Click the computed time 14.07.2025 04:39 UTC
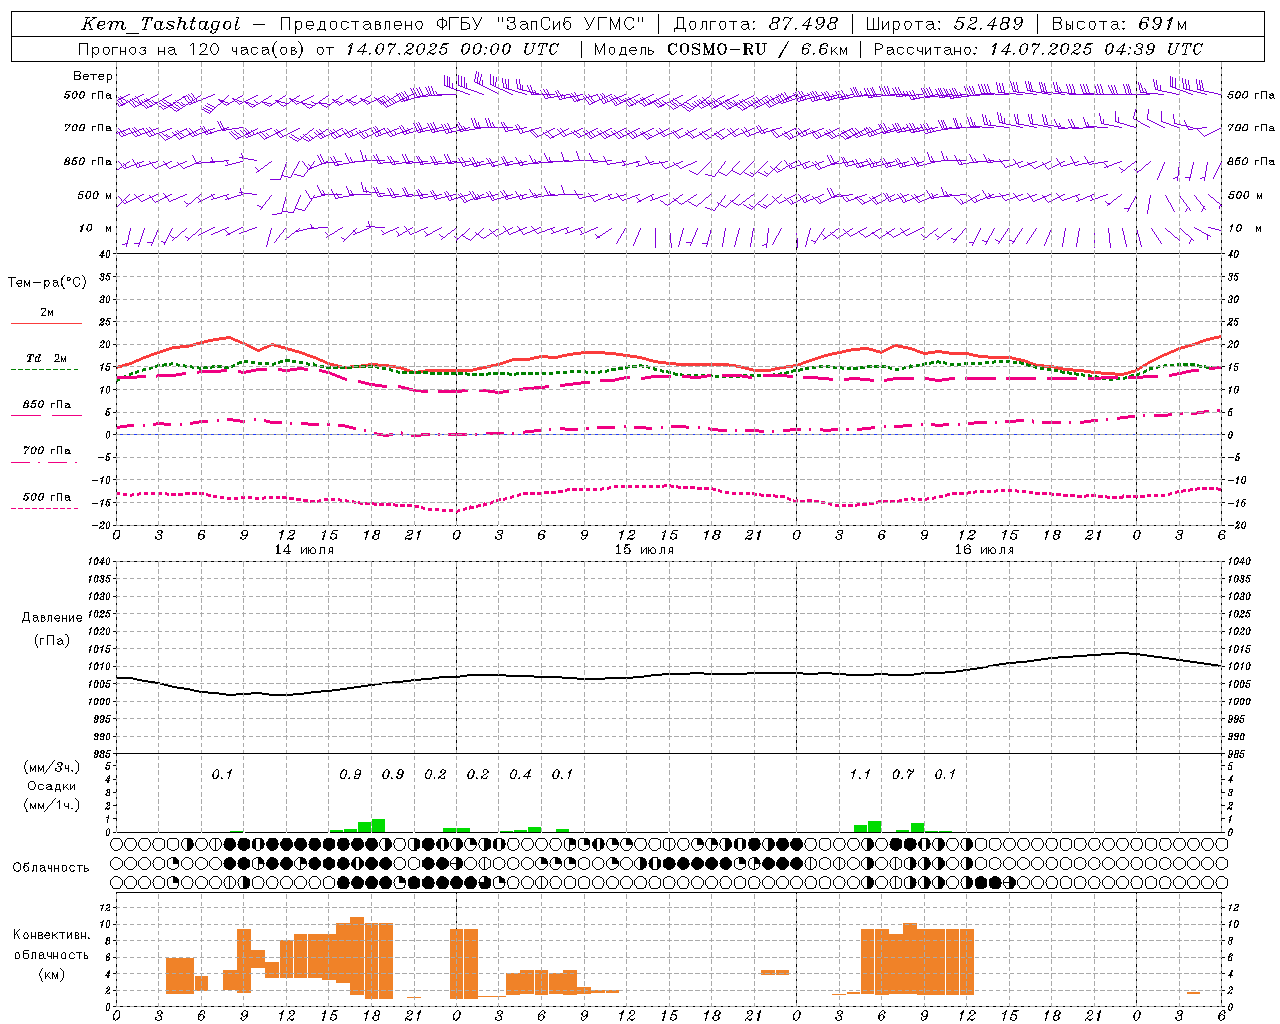Image resolution: width=1280 pixels, height=1024 pixels. [x=1096, y=49]
